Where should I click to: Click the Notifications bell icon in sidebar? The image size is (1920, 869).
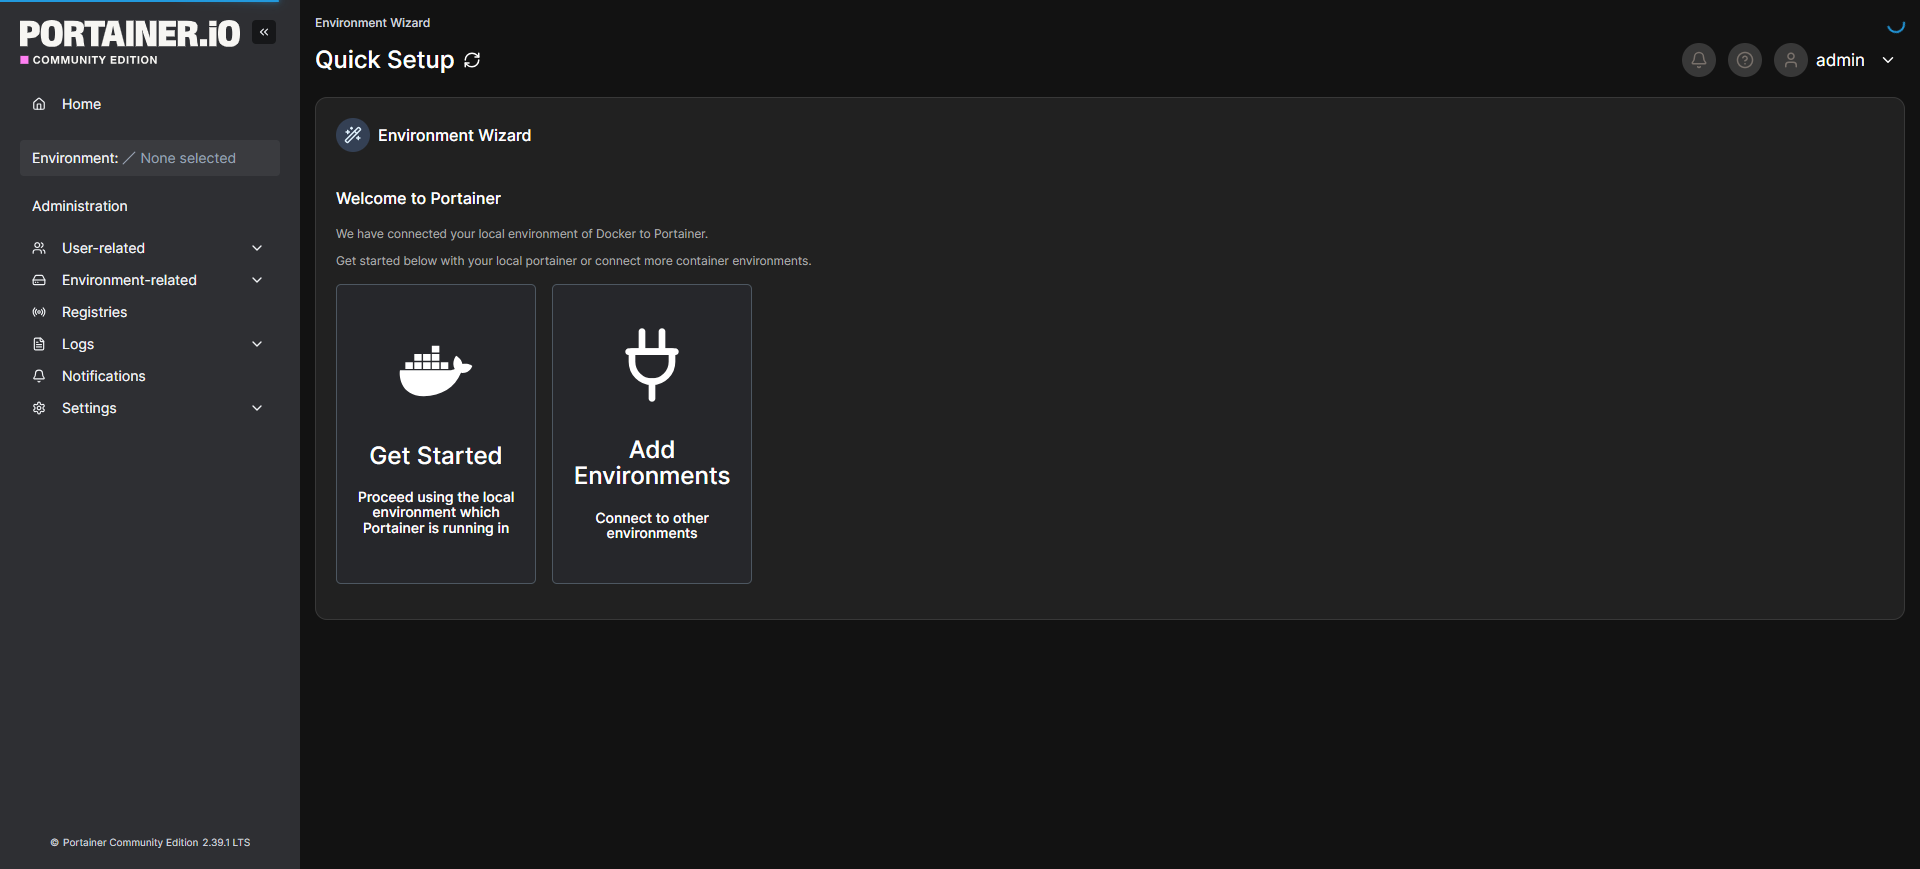[x=39, y=376]
